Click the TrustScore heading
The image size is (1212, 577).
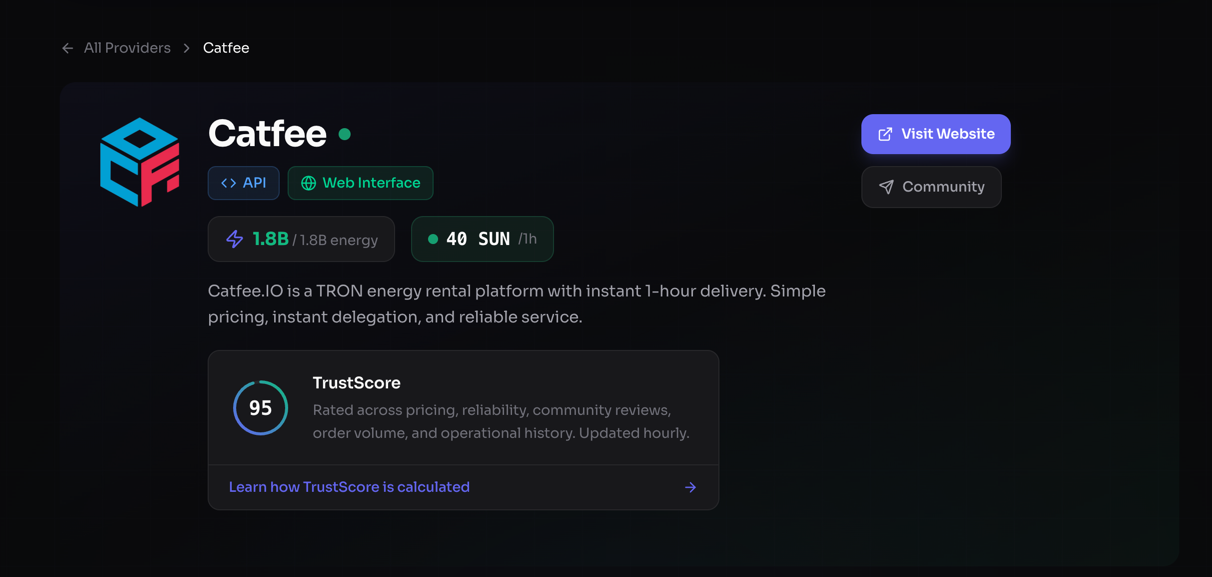tap(356, 383)
